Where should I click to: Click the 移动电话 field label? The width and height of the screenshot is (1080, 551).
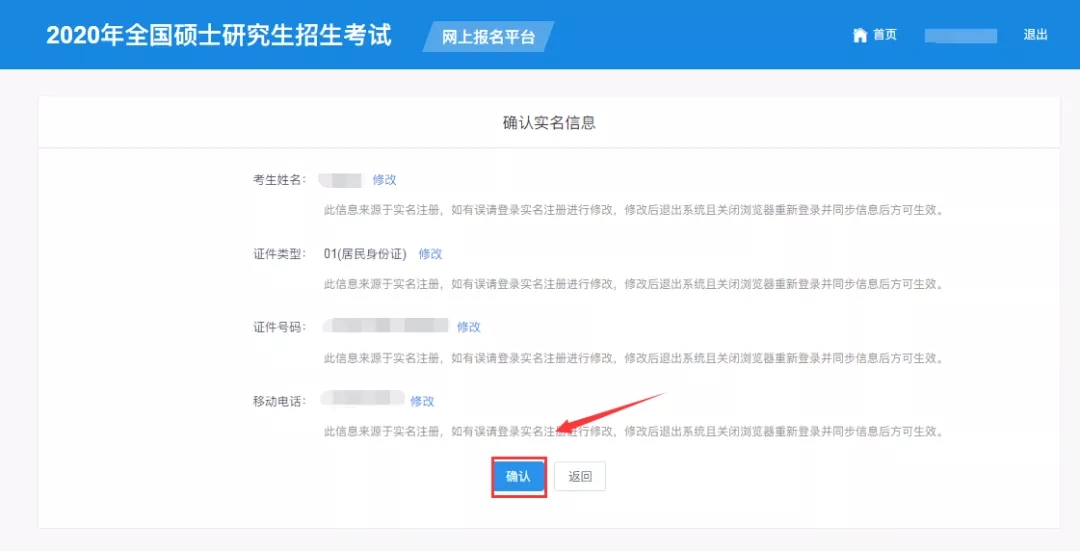(279, 401)
